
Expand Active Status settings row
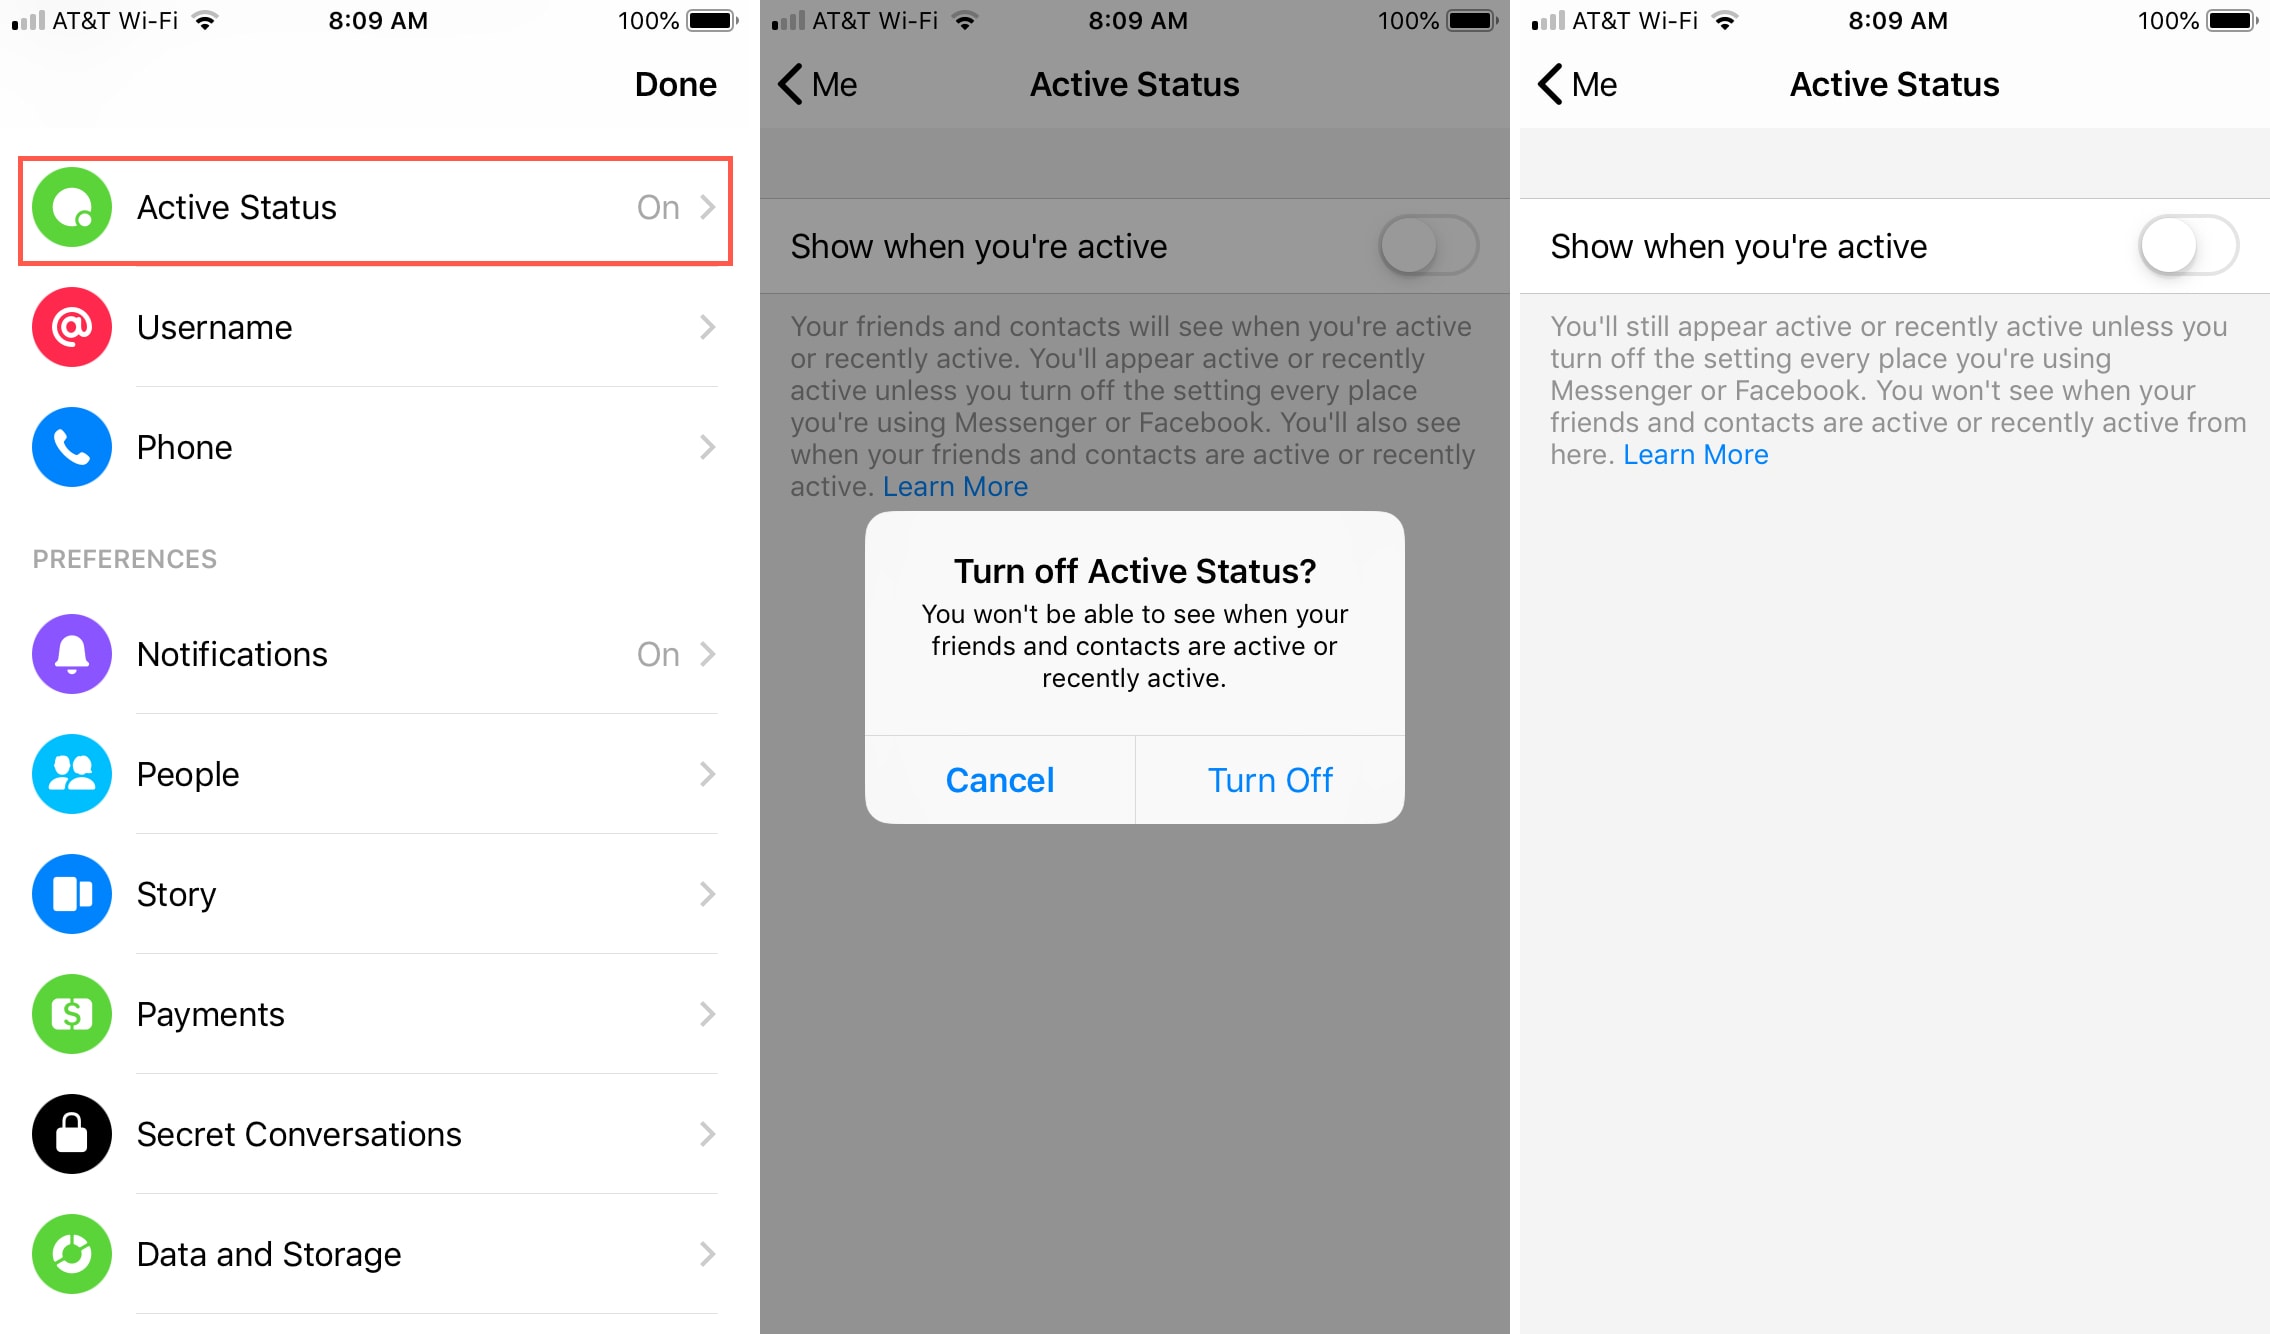coord(379,206)
